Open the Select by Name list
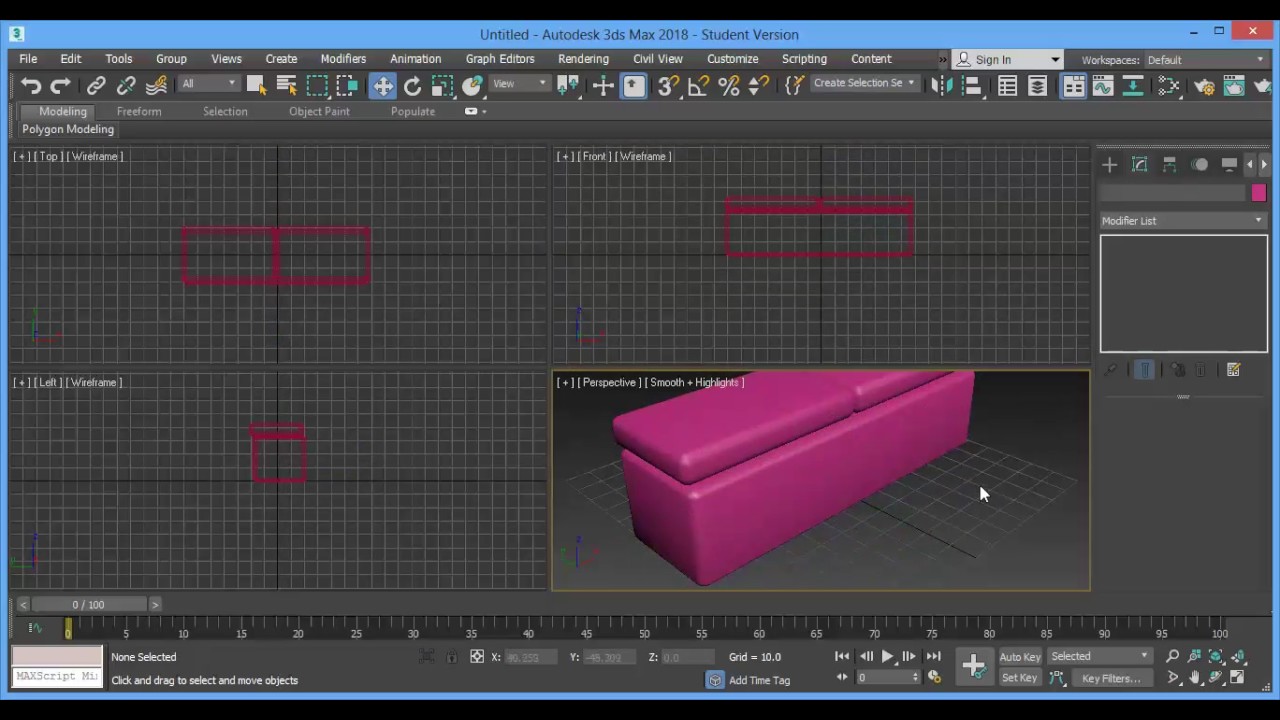The height and width of the screenshot is (720, 1280). [x=287, y=86]
